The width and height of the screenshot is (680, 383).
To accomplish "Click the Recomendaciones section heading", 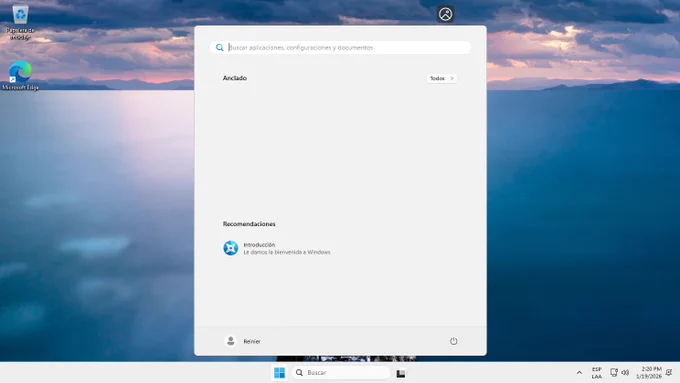I will click(249, 224).
